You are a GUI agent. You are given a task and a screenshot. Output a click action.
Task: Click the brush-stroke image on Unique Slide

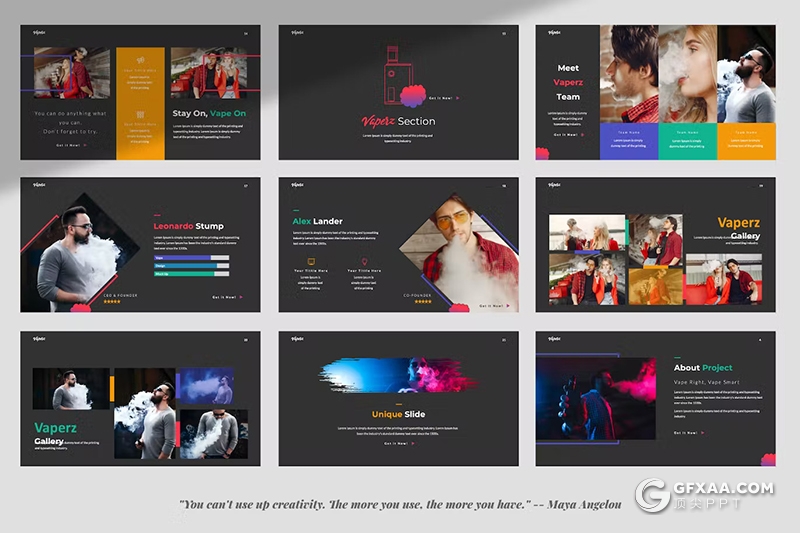pyautogui.click(x=398, y=376)
